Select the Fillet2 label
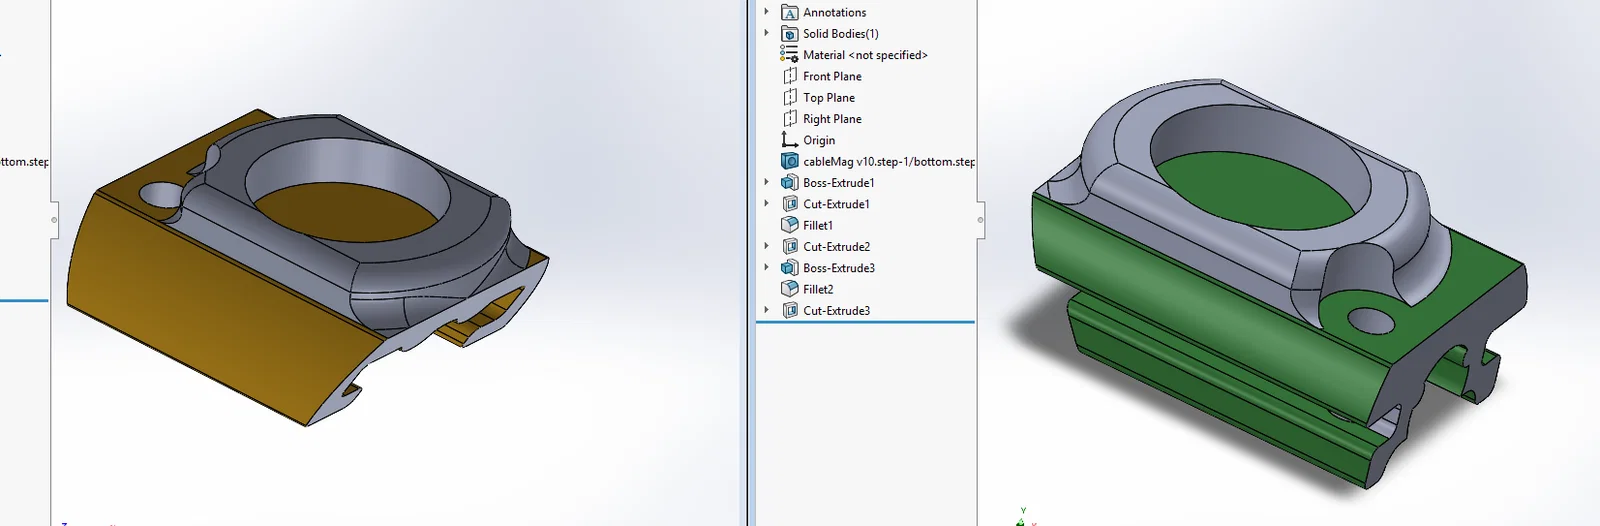Viewport: 1600px width, 526px height. click(x=818, y=290)
